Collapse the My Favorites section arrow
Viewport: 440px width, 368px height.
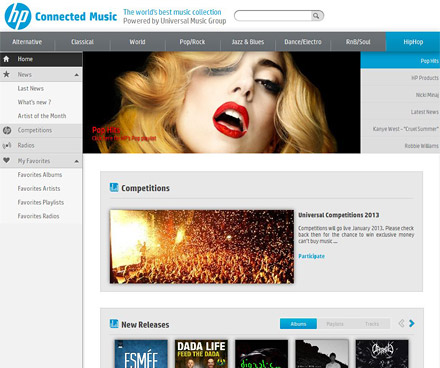[77, 161]
